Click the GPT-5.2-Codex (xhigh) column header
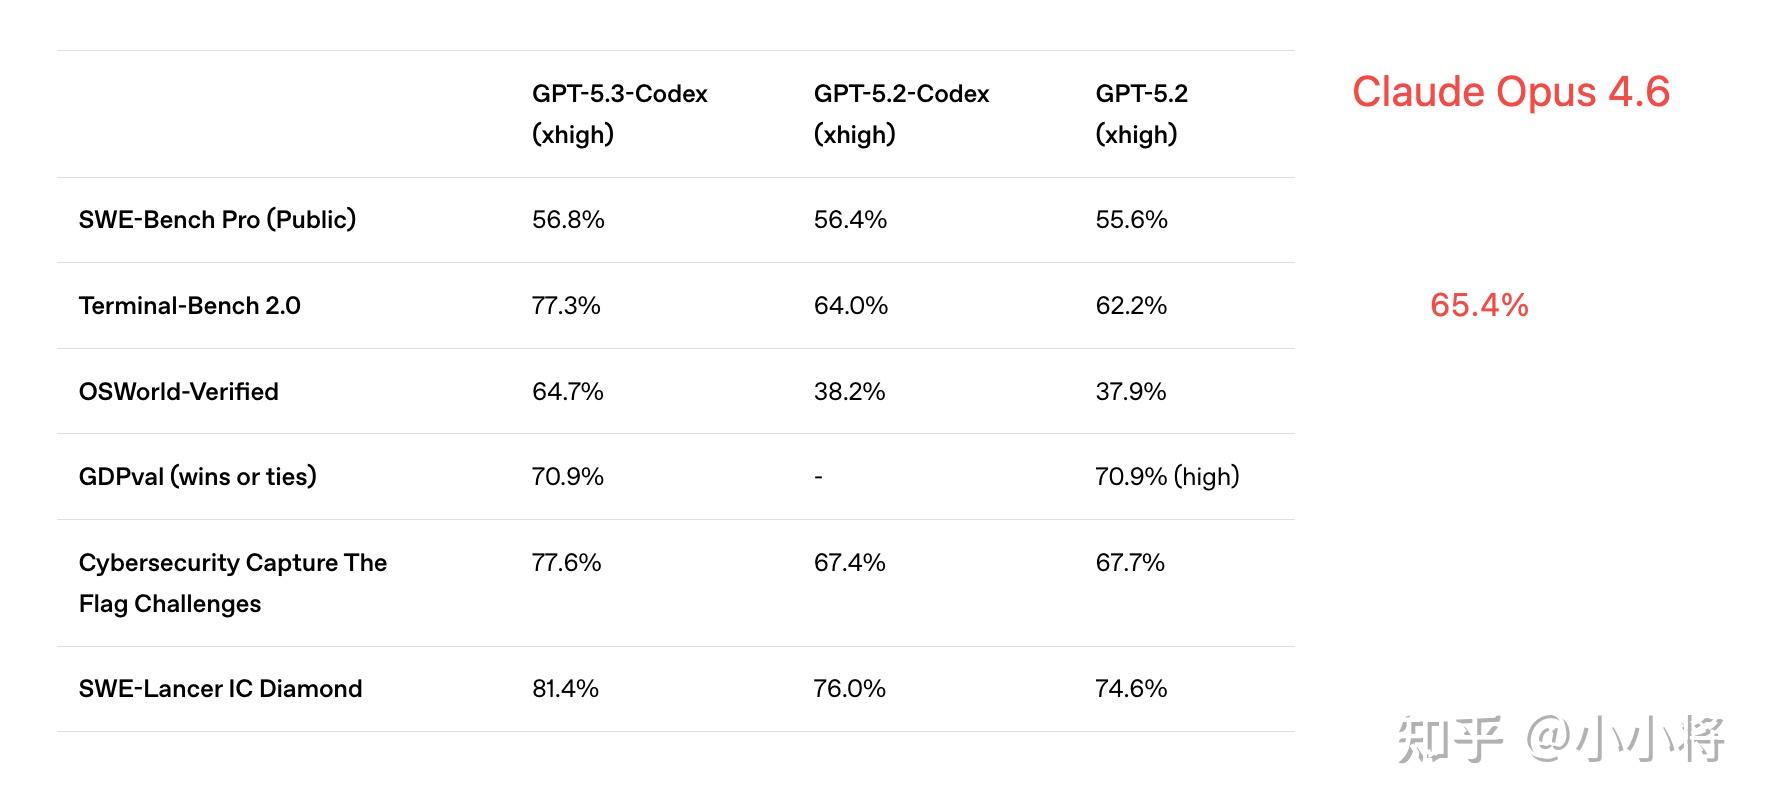 pos(901,114)
